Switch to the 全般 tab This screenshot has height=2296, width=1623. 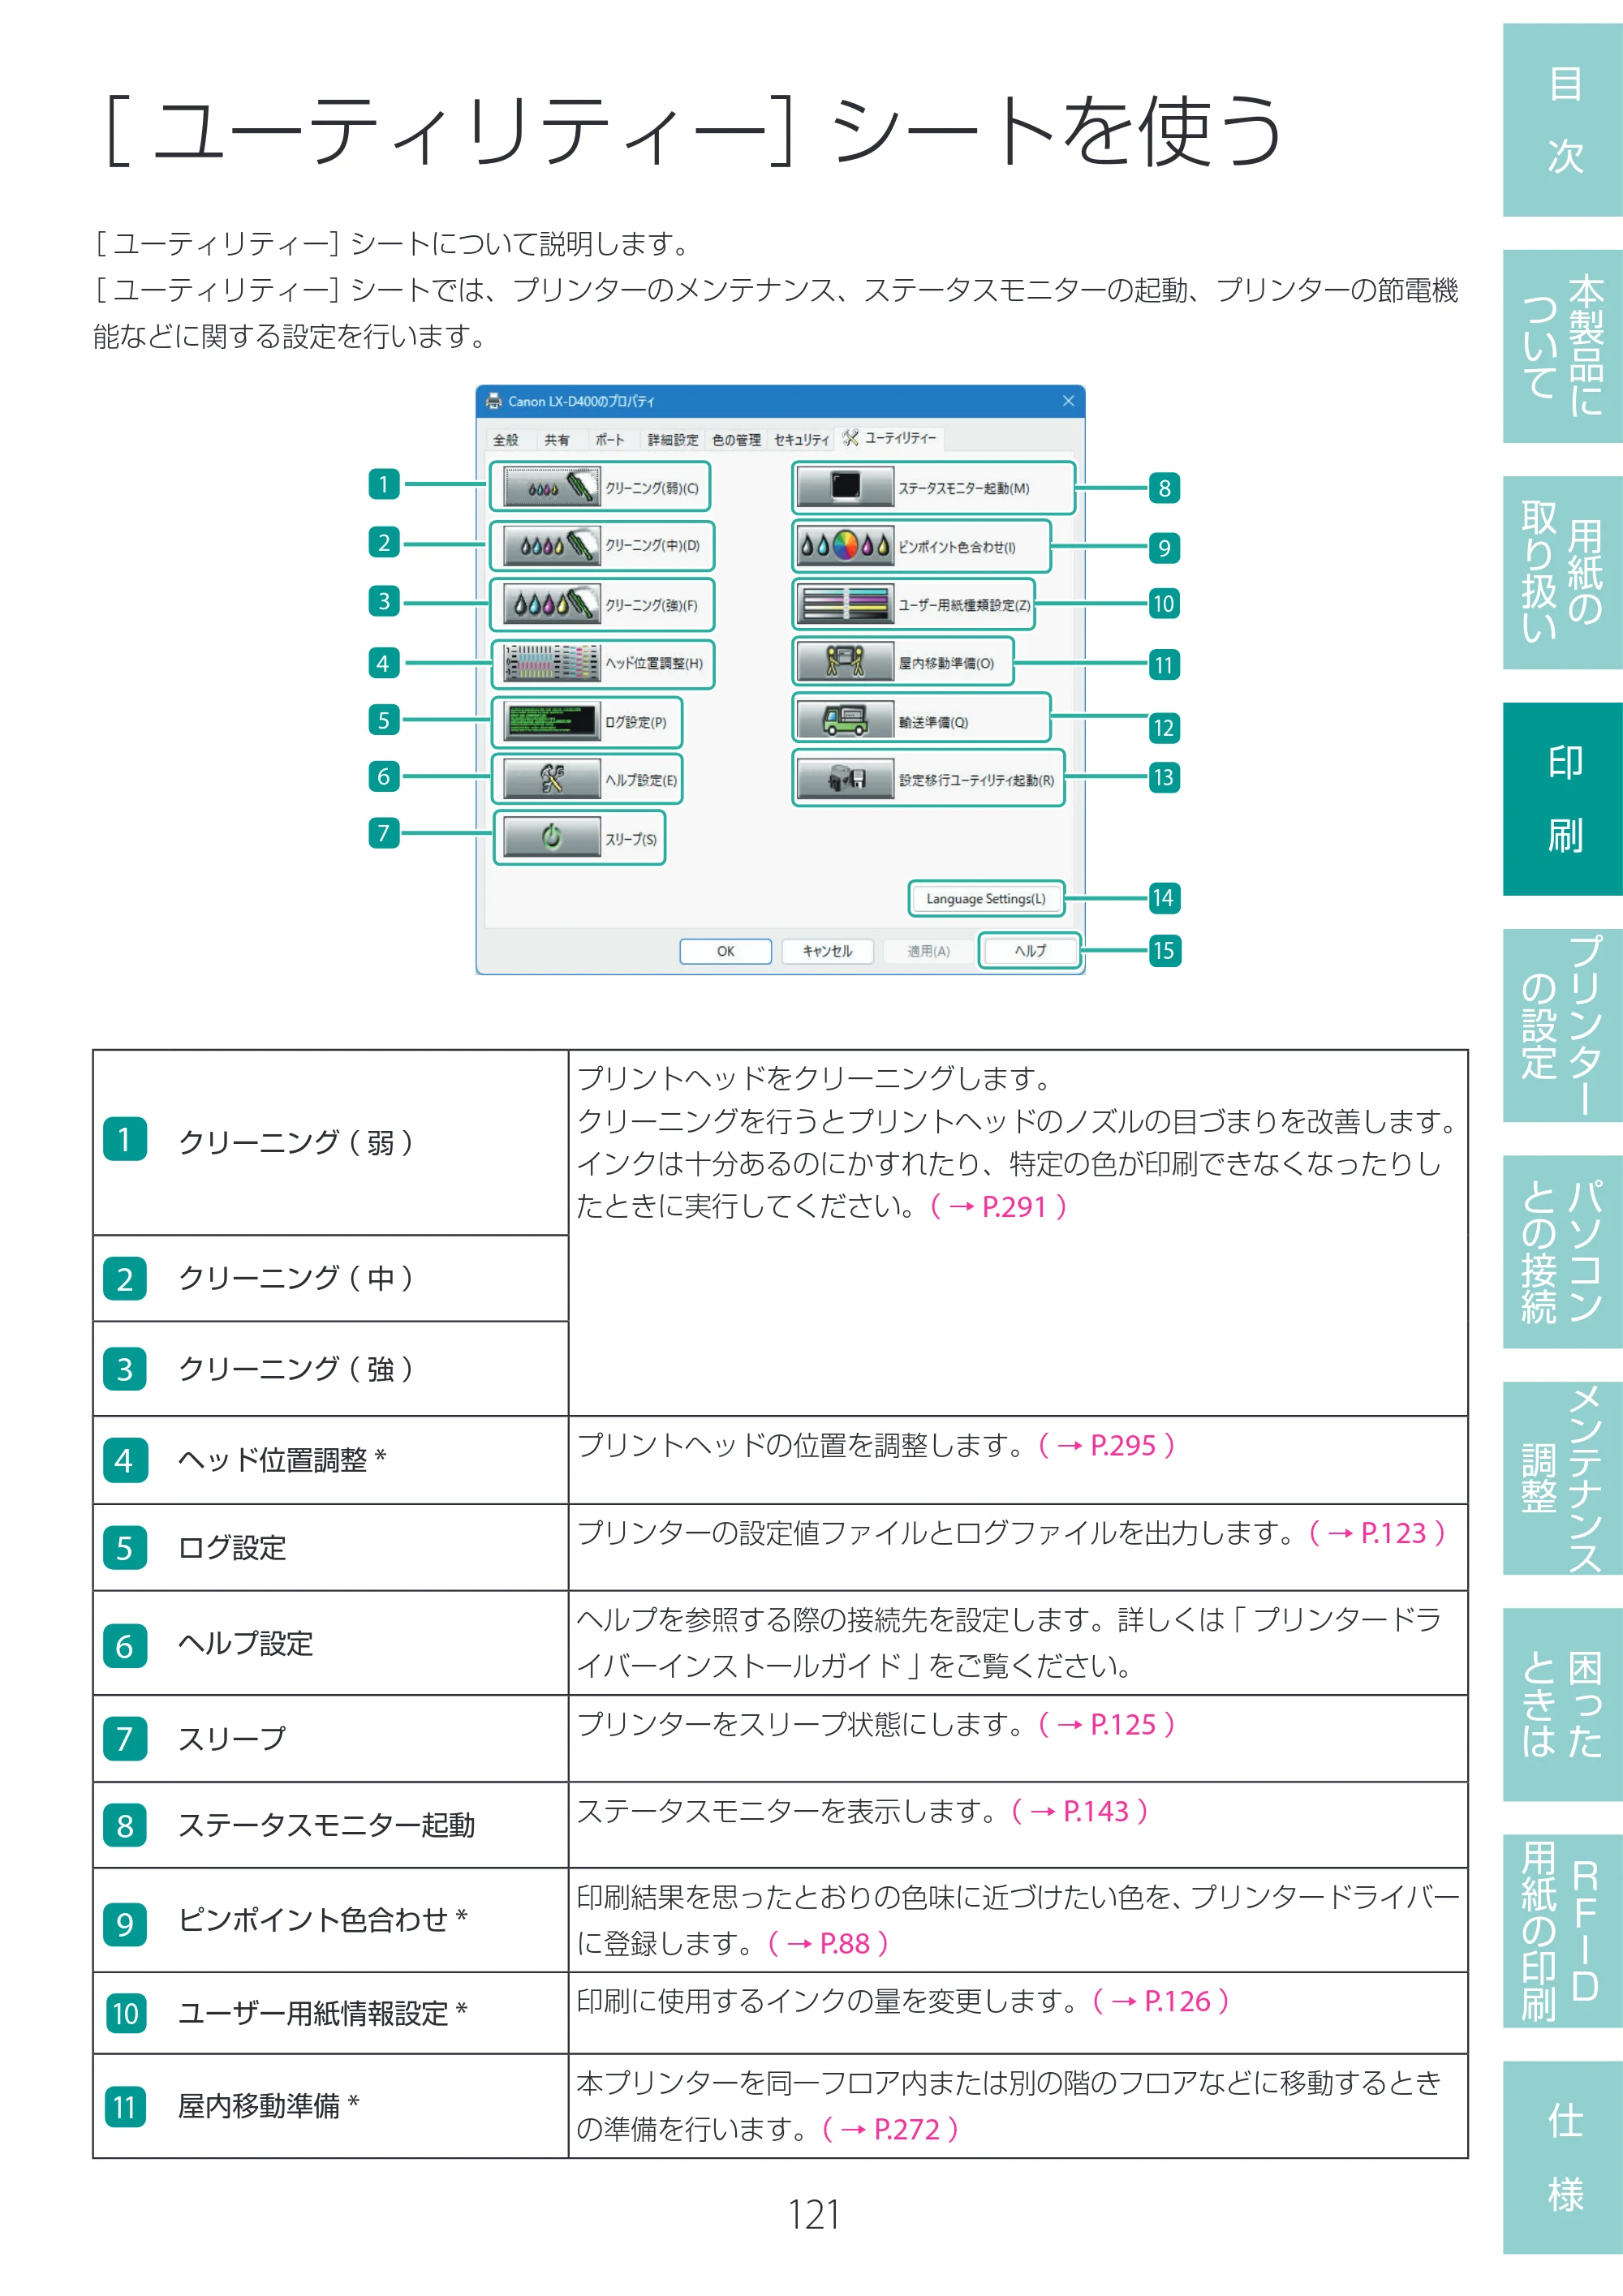click(x=506, y=440)
